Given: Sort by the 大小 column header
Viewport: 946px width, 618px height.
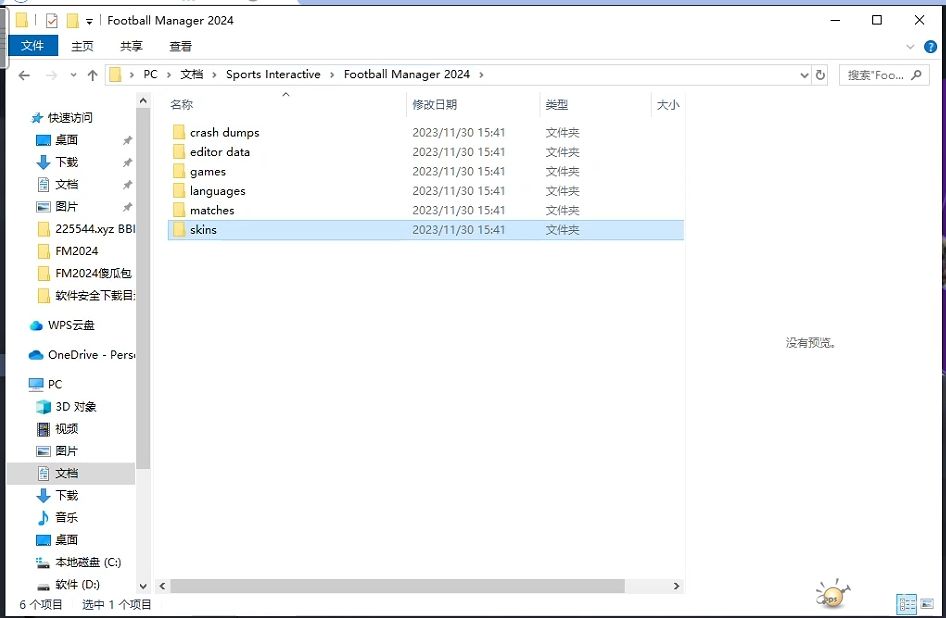Looking at the screenshot, I should tap(668, 104).
